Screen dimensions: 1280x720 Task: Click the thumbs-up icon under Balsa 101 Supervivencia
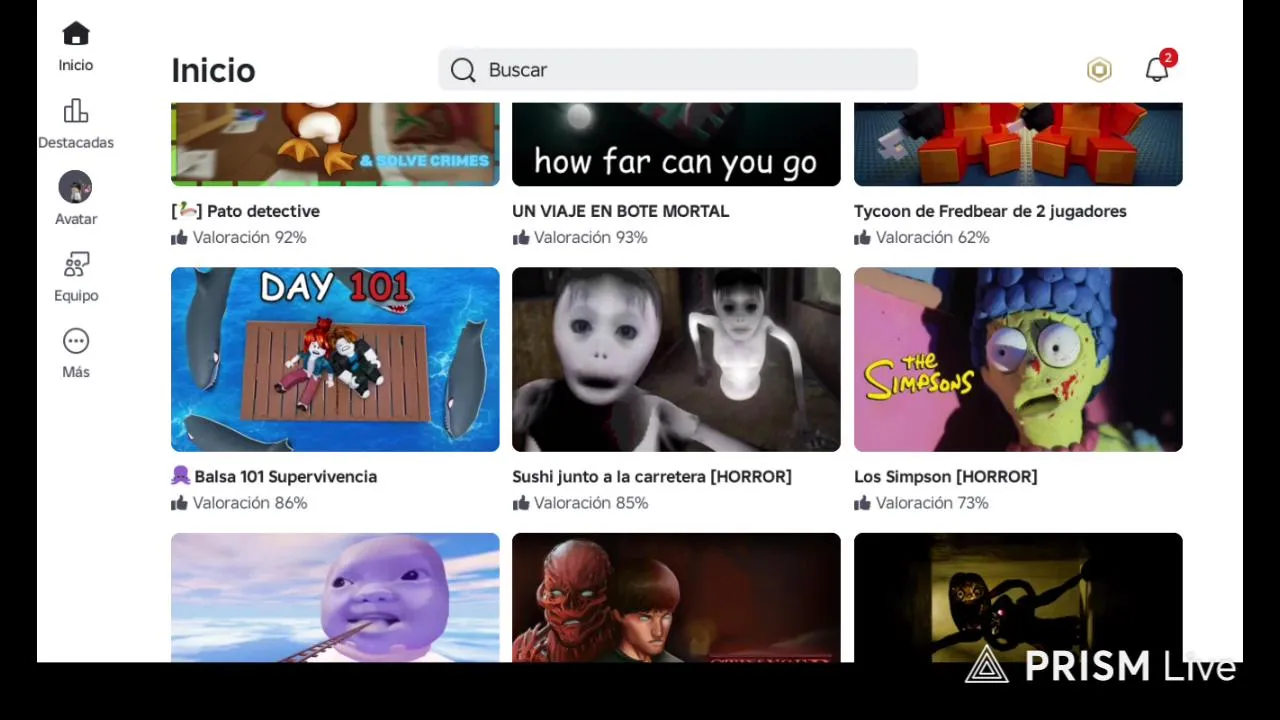coord(180,503)
